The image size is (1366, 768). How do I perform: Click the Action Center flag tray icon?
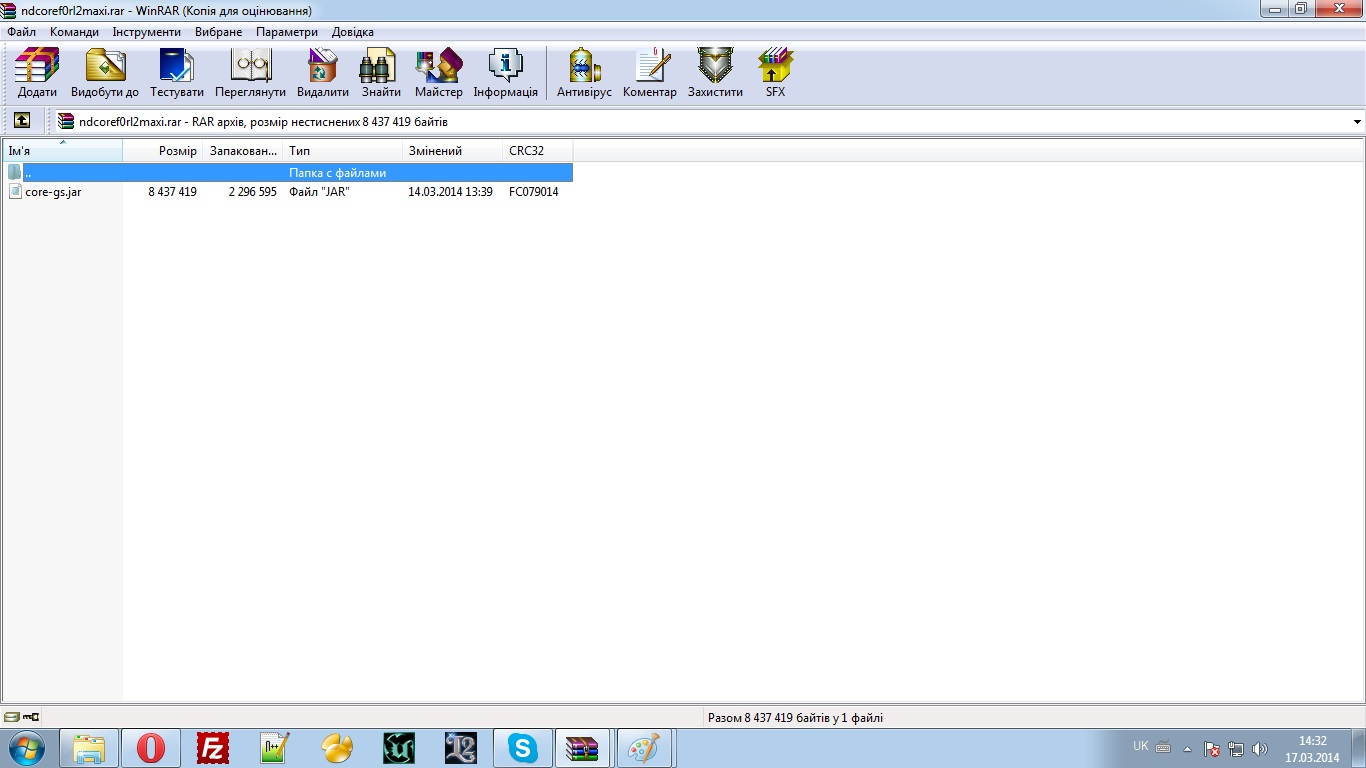[x=1212, y=748]
